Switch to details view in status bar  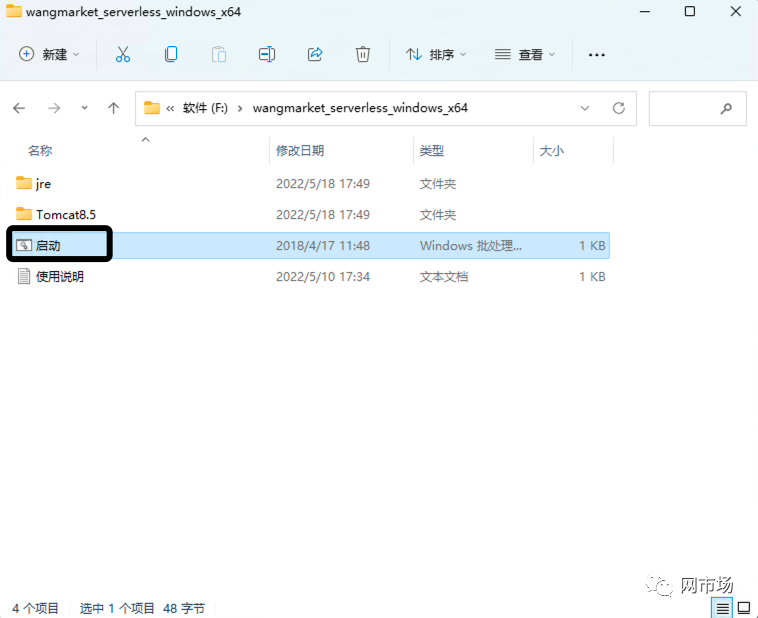coord(722,608)
